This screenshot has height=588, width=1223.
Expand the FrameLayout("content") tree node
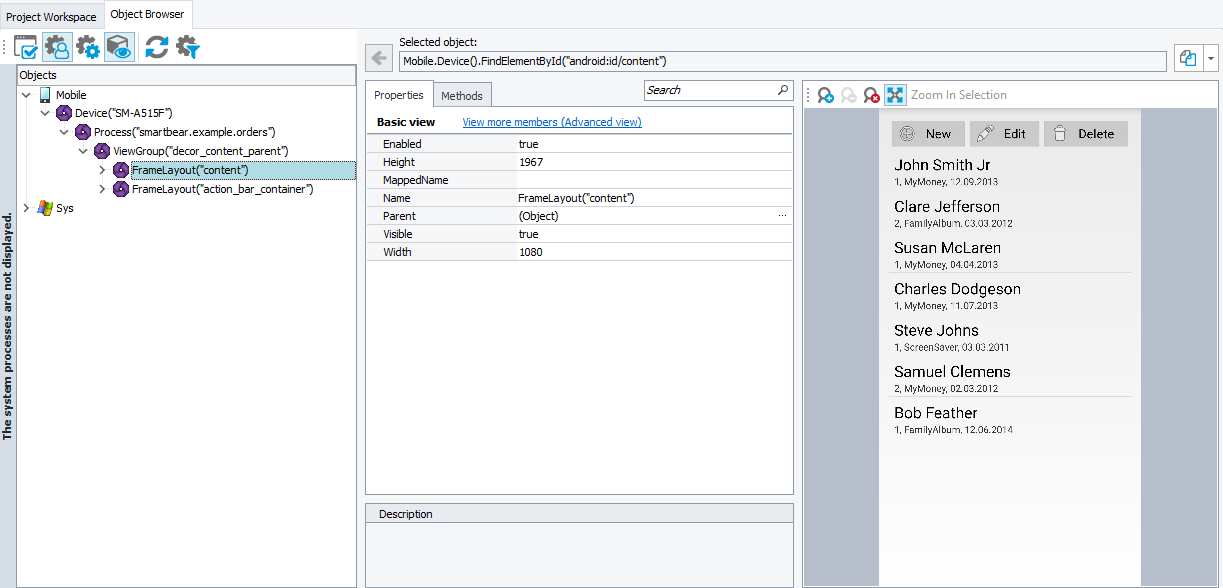(101, 170)
